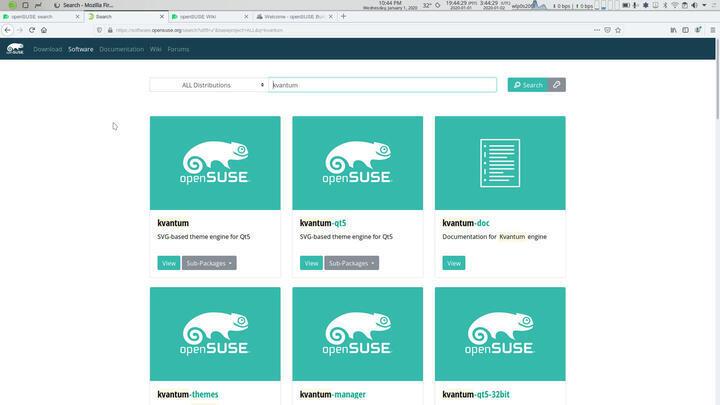
Task: Click the green Search button
Action: tap(528, 84)
